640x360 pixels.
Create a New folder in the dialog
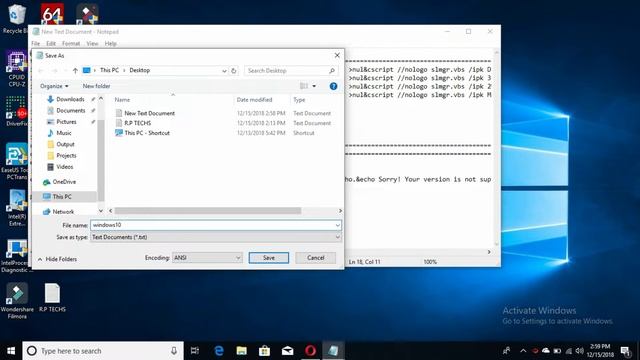(x=96, y=86)
